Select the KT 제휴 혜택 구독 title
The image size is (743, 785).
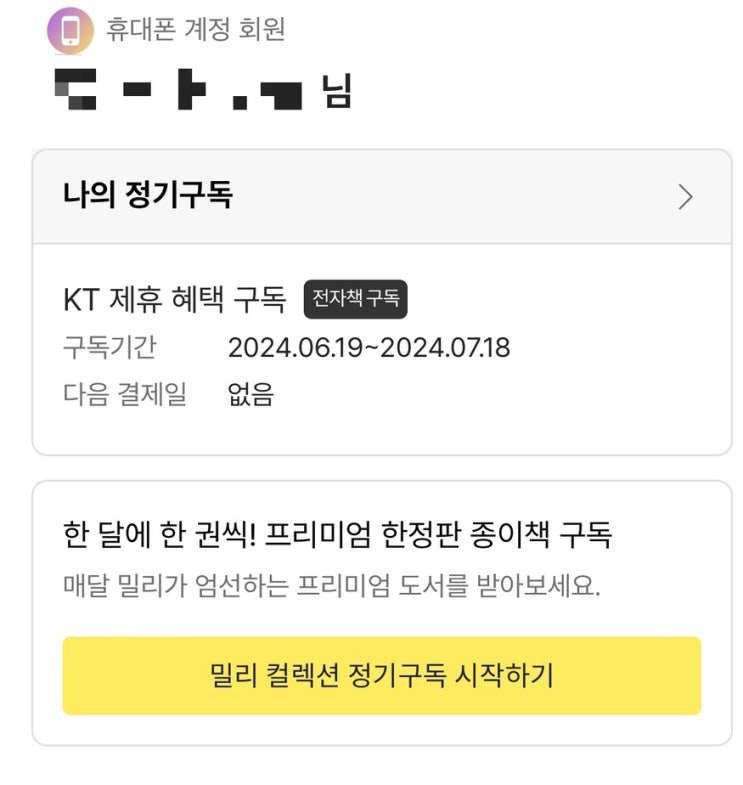click(174, 298)
